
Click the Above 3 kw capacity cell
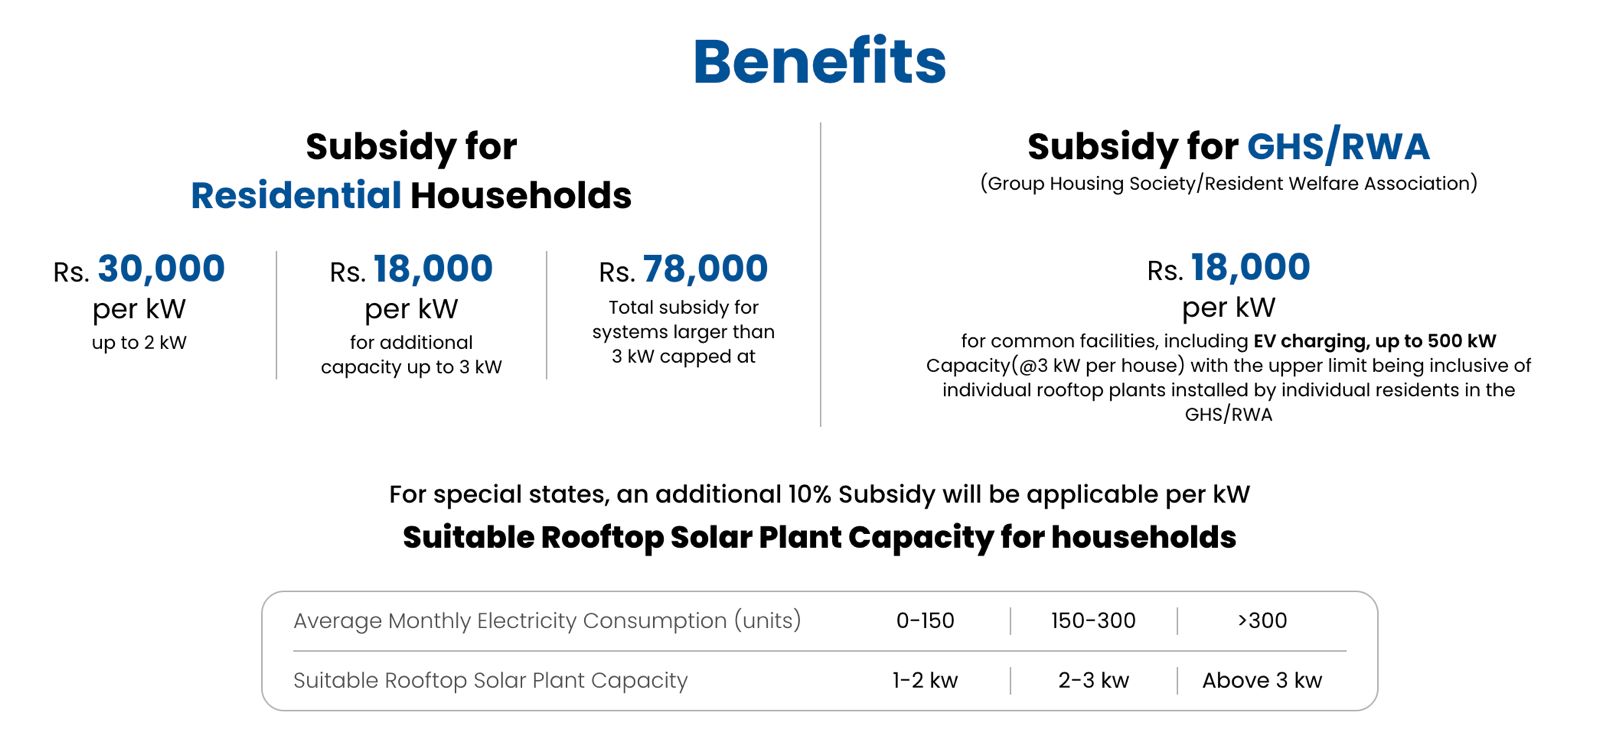coord(1262,681)
